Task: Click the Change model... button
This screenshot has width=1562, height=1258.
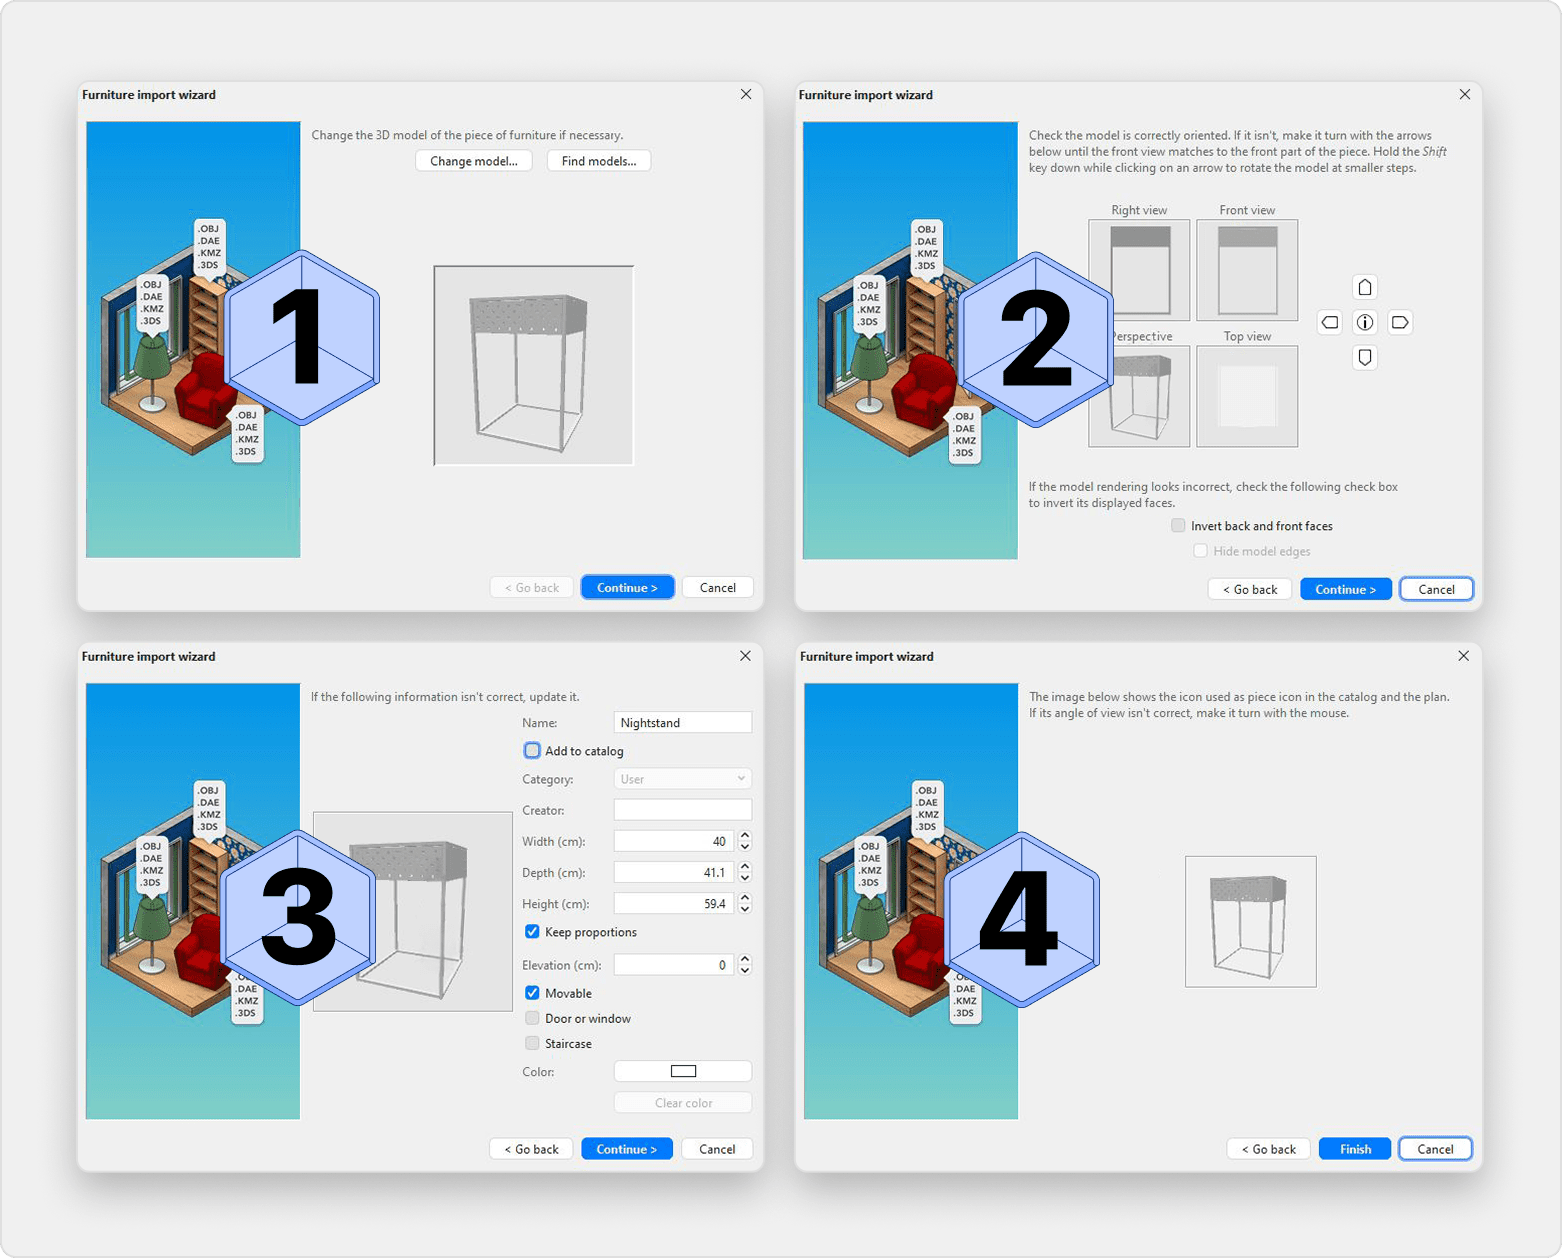Action: [x=473, y=161]
